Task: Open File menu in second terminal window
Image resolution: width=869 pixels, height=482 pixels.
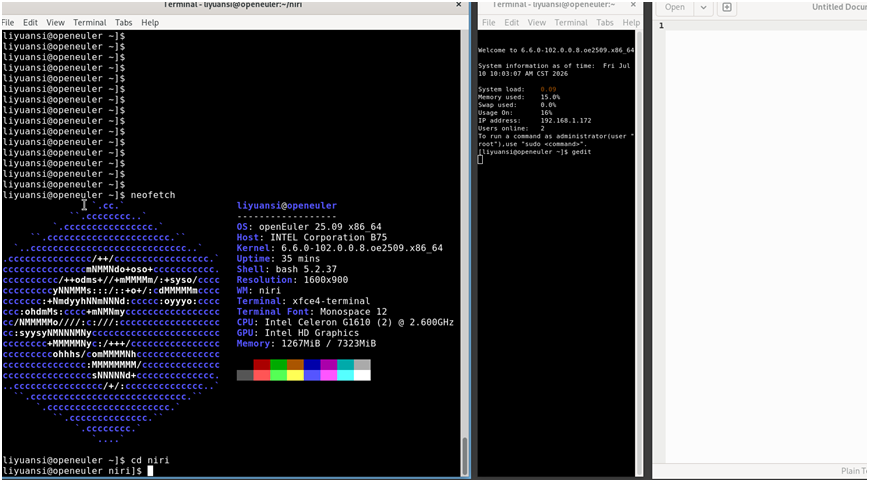Action: coord(489,23)
